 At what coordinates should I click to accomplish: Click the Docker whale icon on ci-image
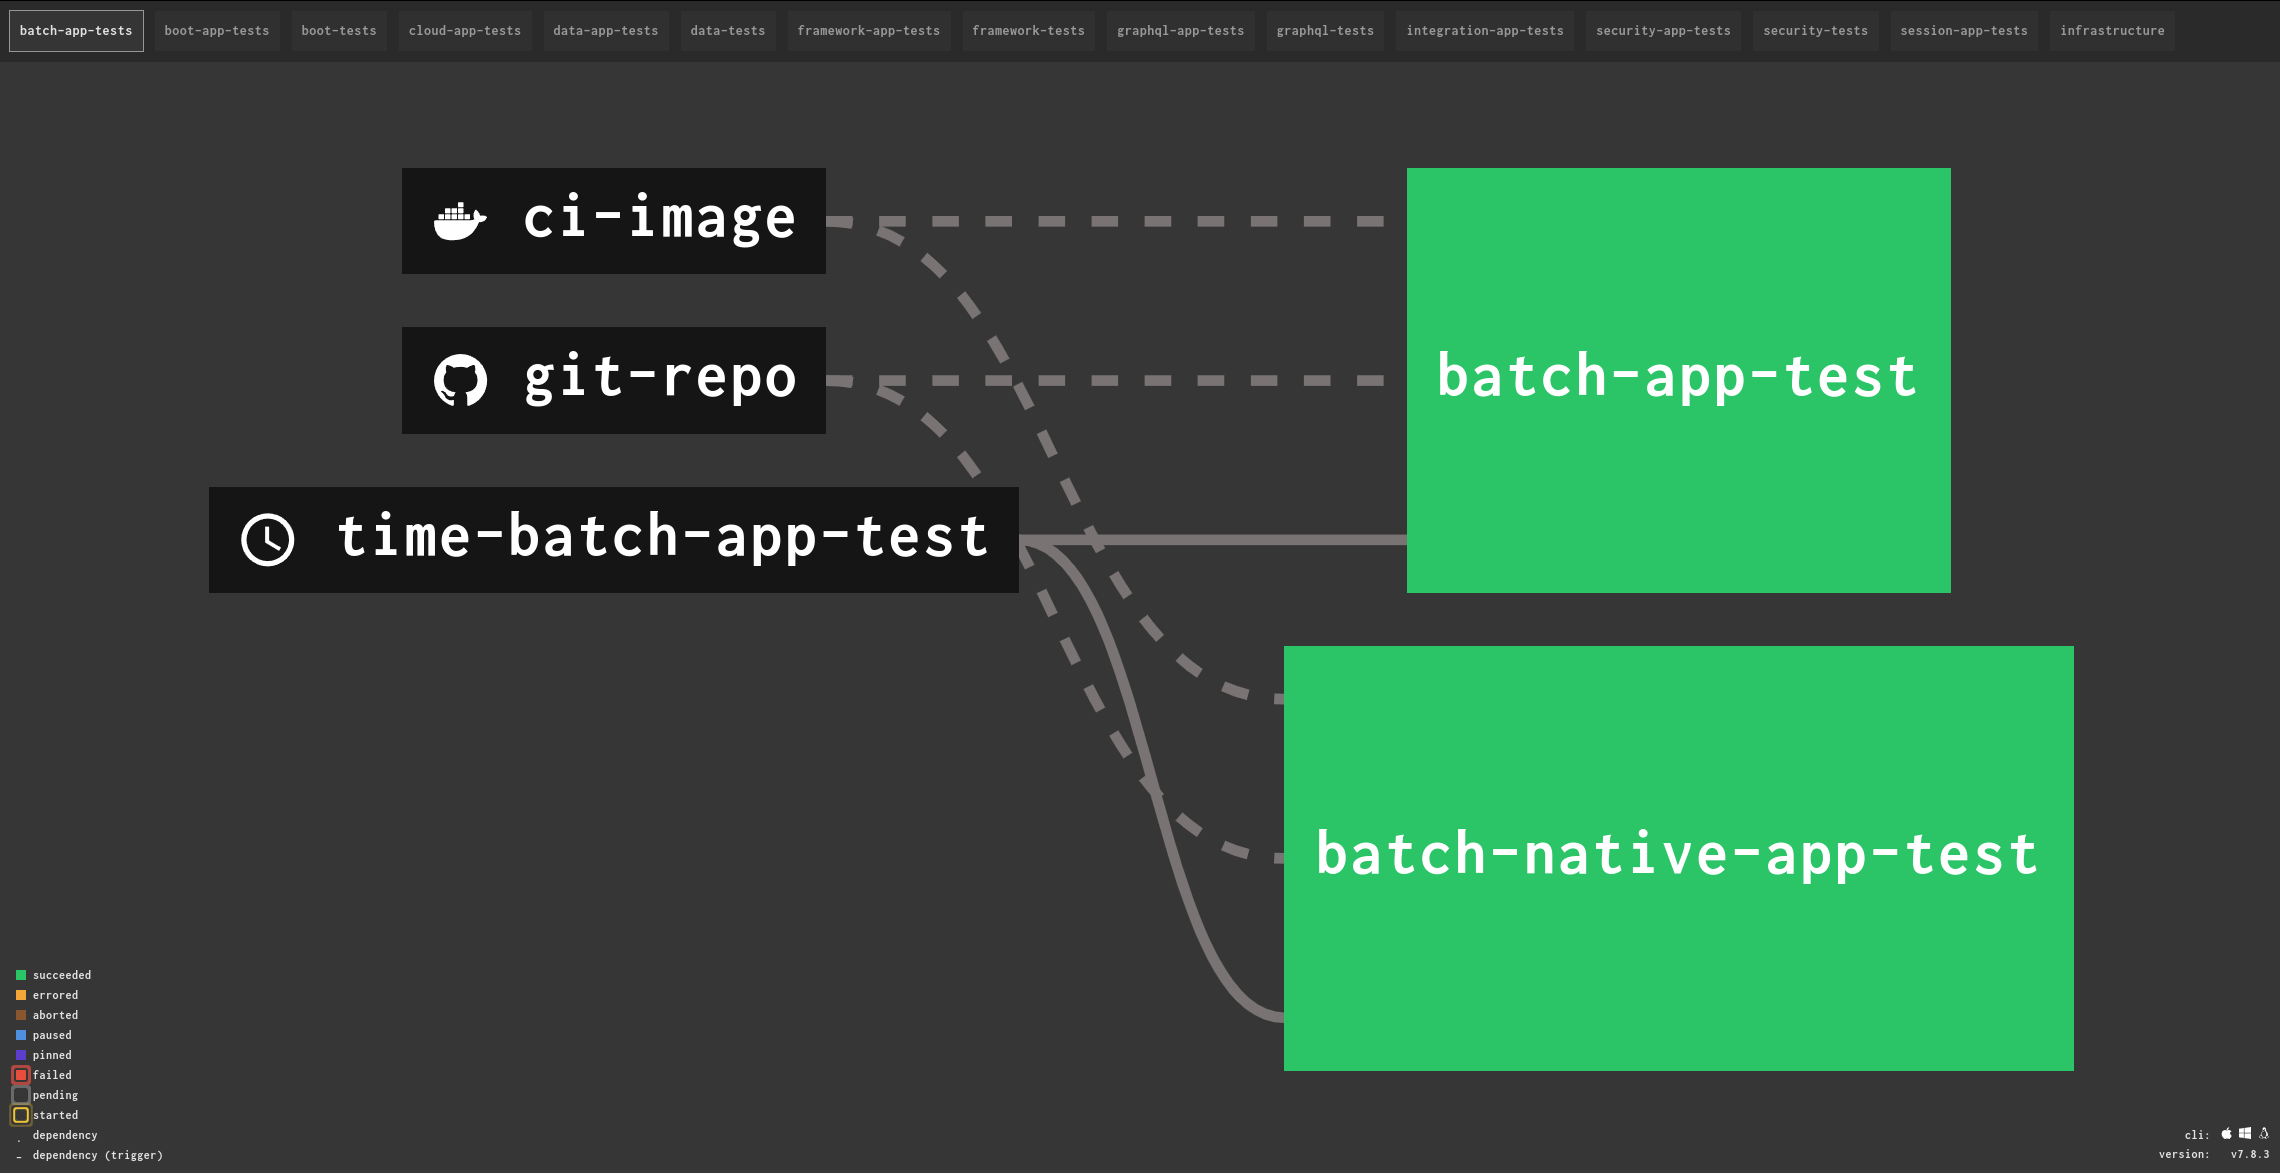point(459,221)
